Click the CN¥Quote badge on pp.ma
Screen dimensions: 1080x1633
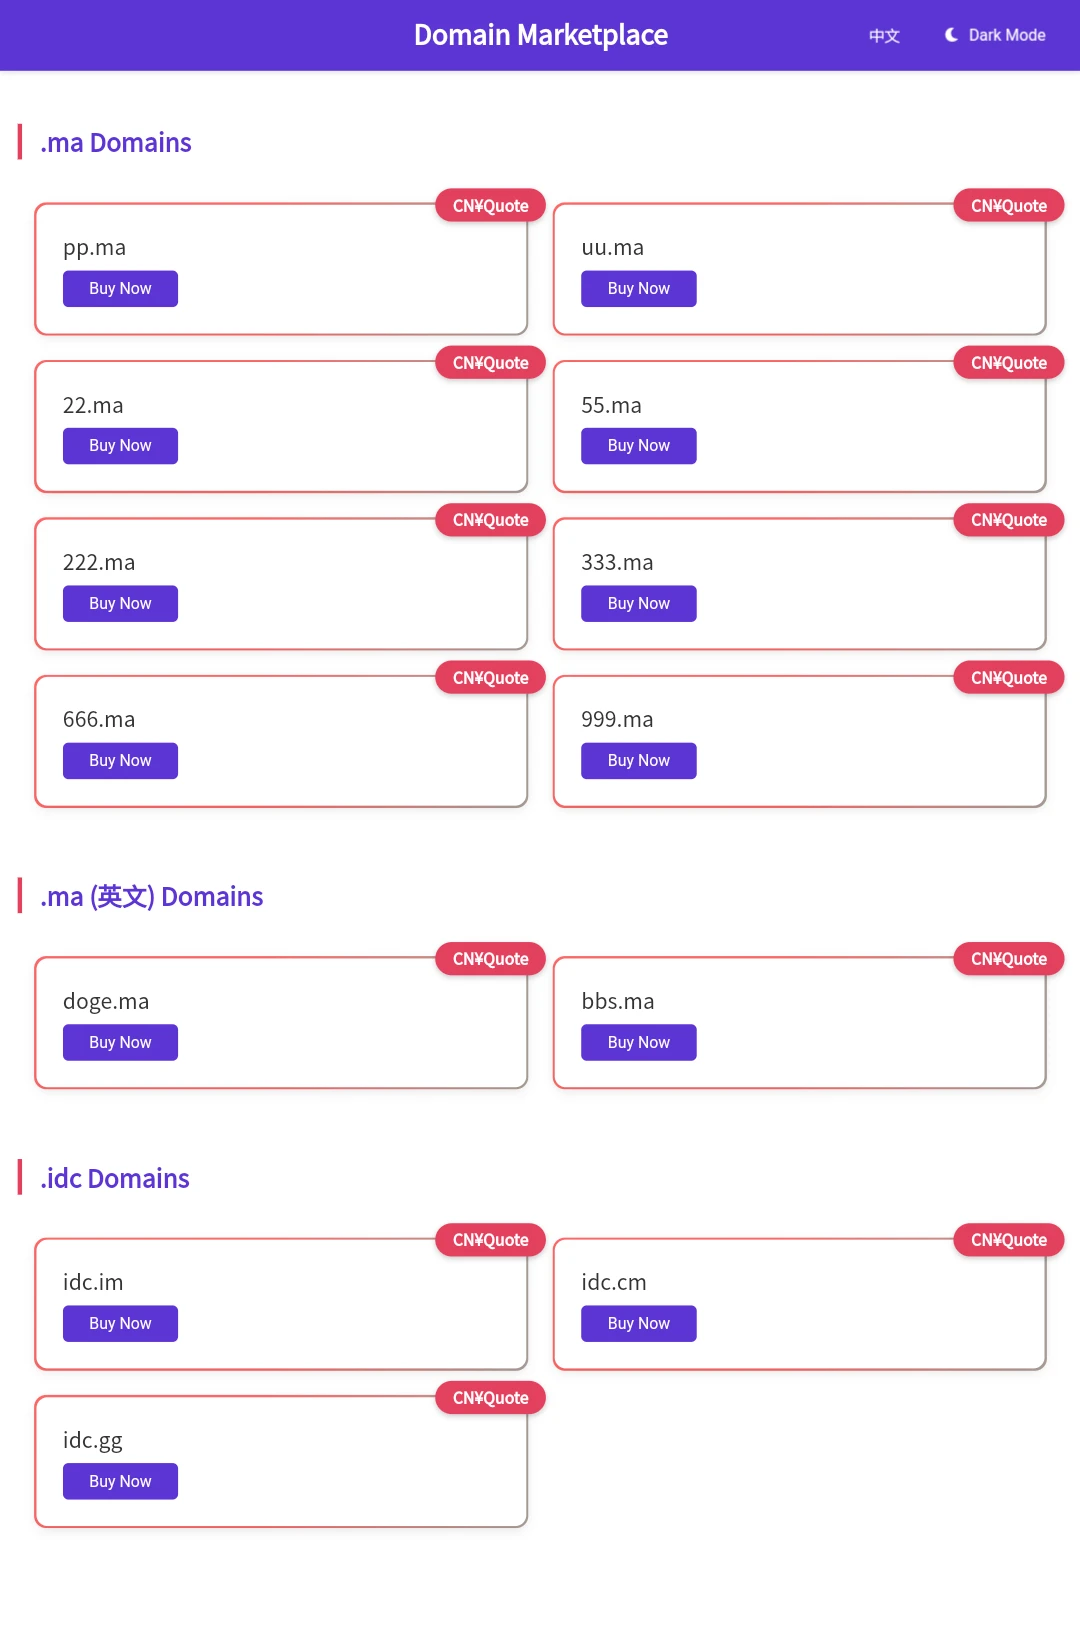(x=491, y=206)
